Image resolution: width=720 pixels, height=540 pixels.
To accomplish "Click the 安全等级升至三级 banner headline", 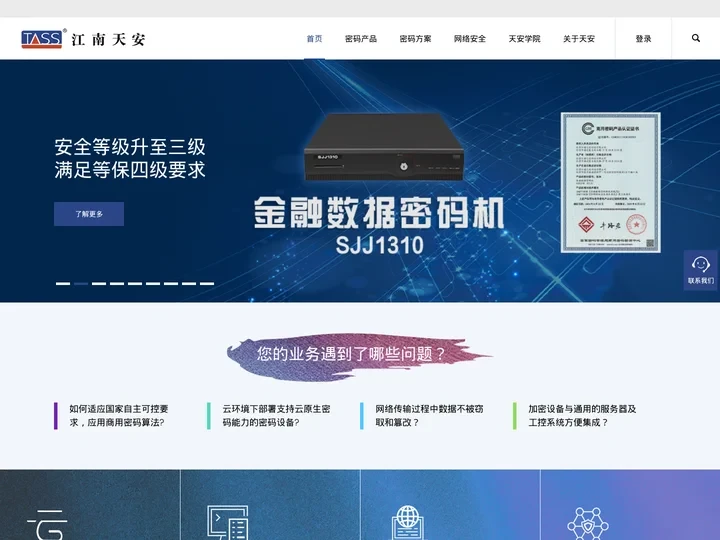I will coord(130,147).
